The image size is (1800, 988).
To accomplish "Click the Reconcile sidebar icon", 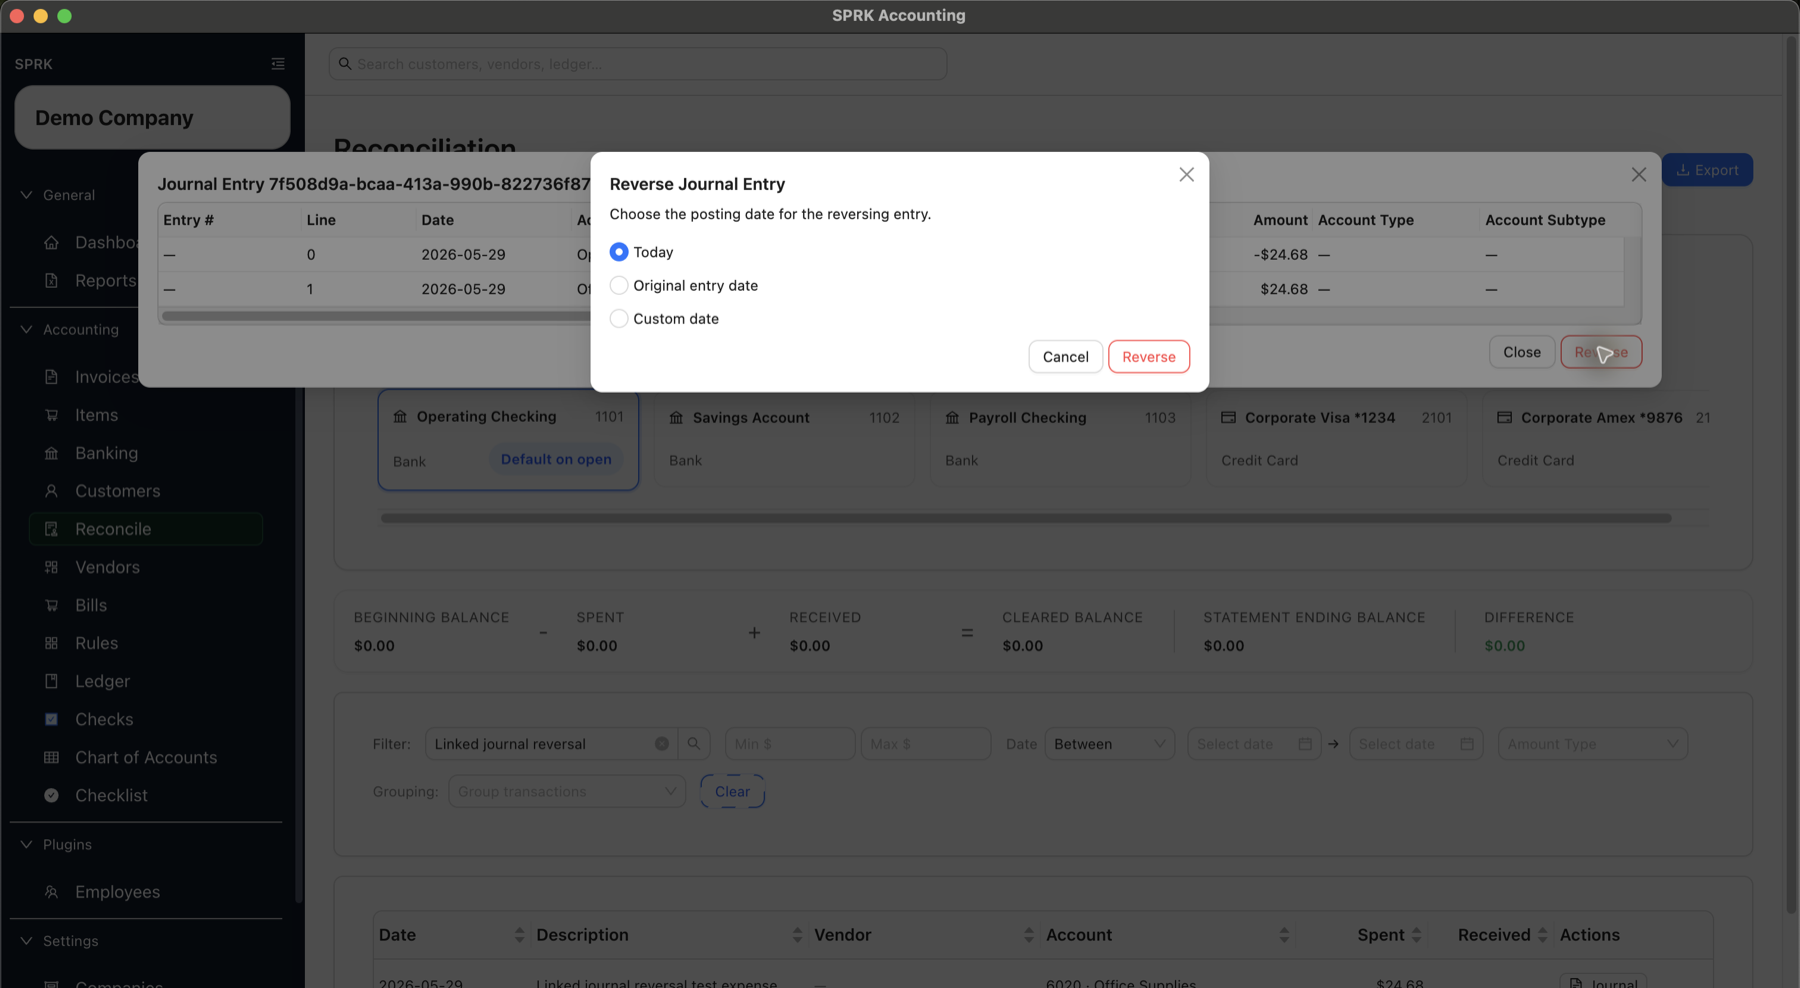I will pyautogui.click(x=51, y=529).
